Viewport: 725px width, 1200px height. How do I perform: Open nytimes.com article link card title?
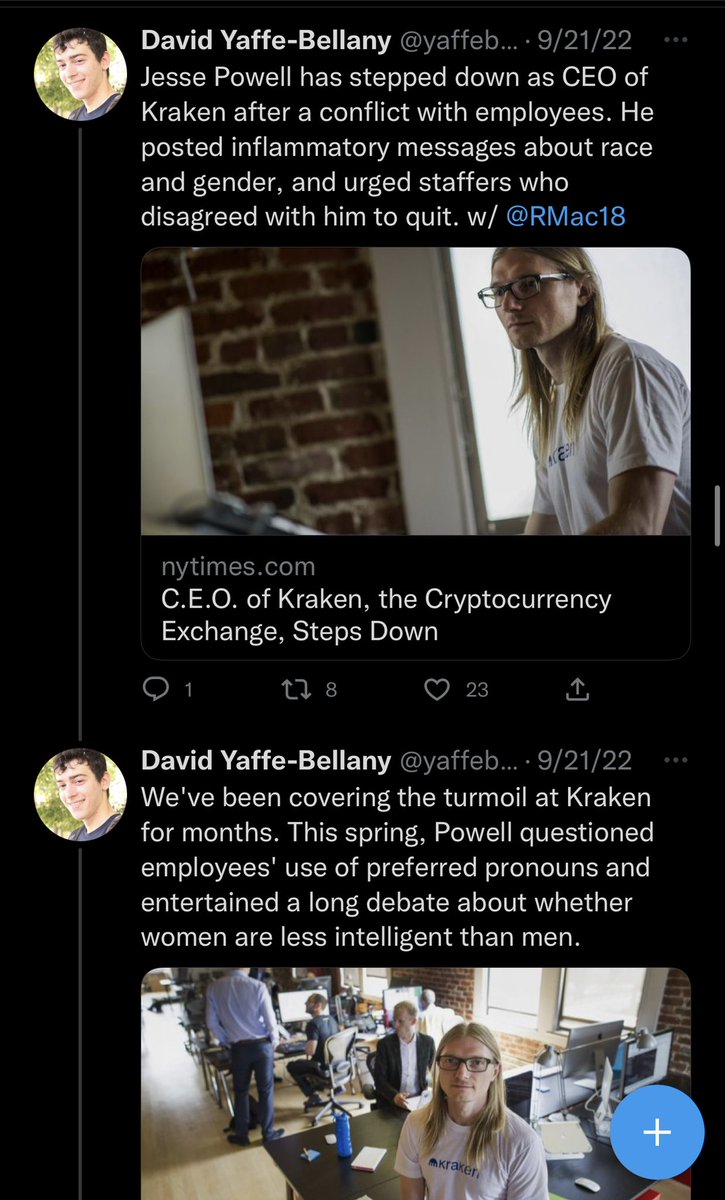coord(386,615)
